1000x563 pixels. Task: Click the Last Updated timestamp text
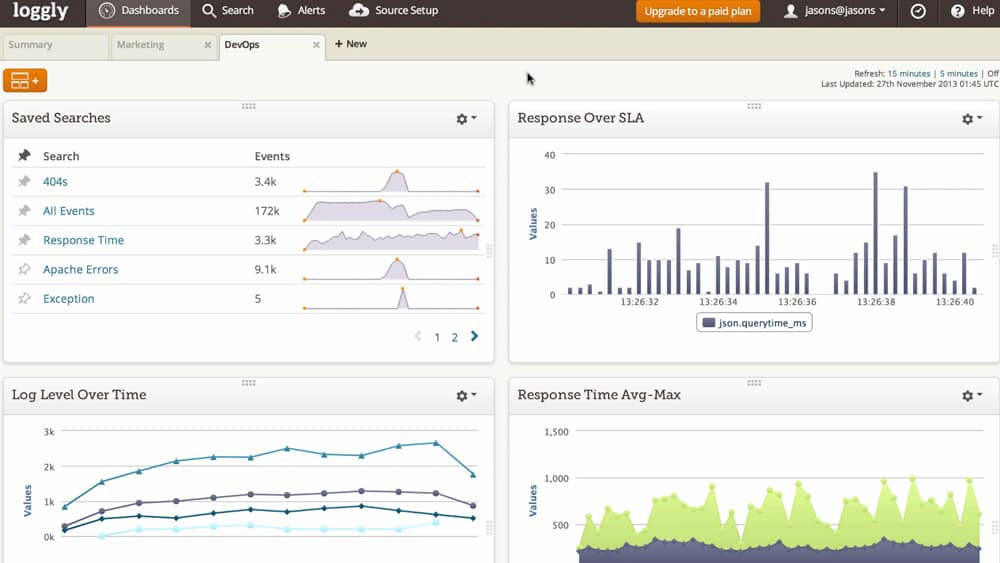coord(909,84)
